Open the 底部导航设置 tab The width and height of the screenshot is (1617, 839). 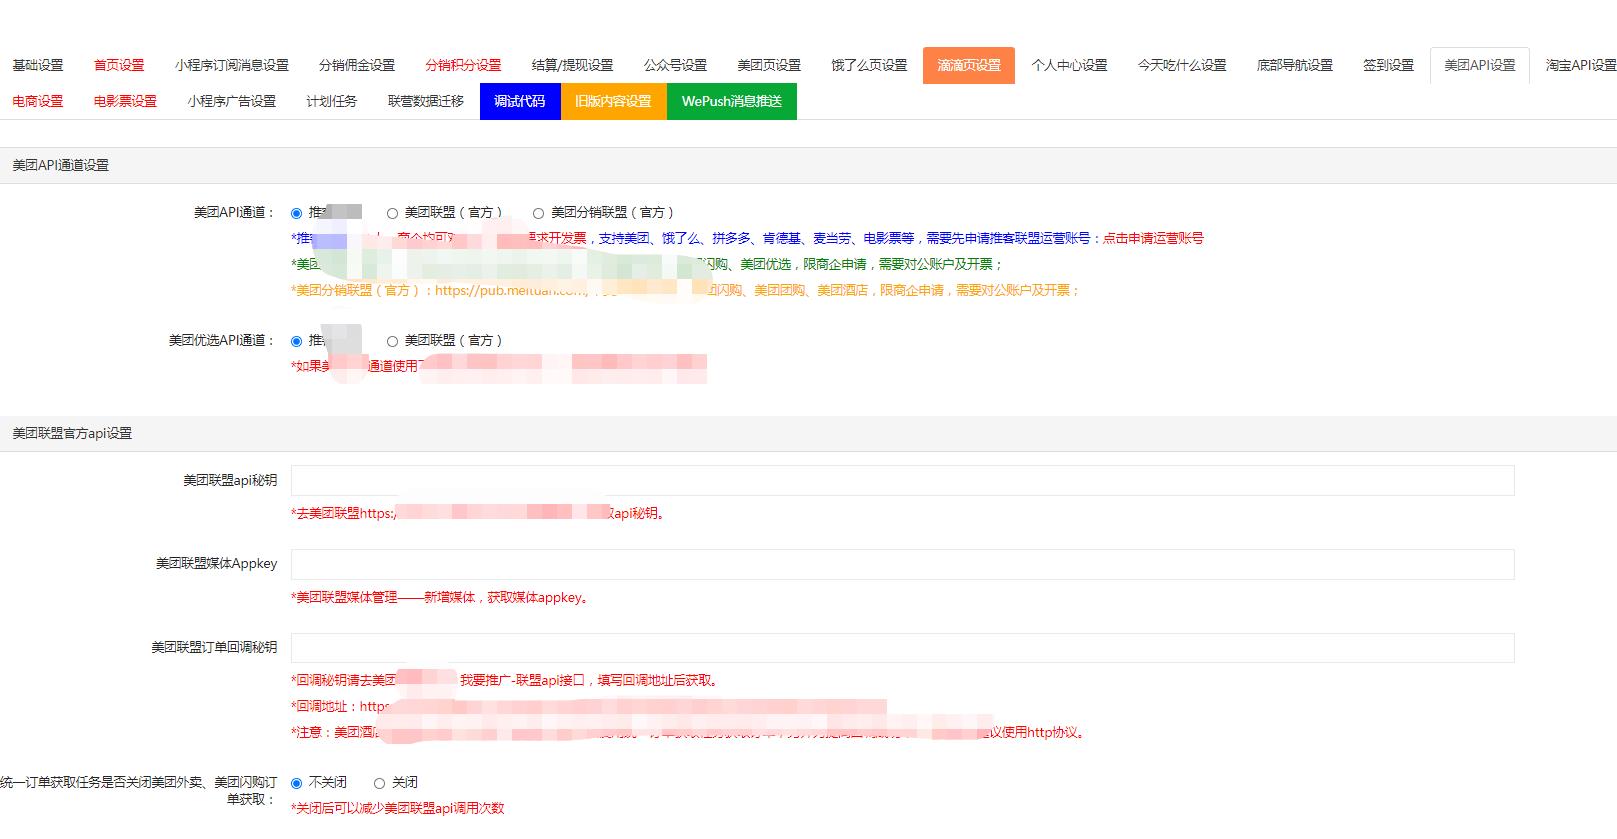pyautogui.click(x=1295, y=65)
